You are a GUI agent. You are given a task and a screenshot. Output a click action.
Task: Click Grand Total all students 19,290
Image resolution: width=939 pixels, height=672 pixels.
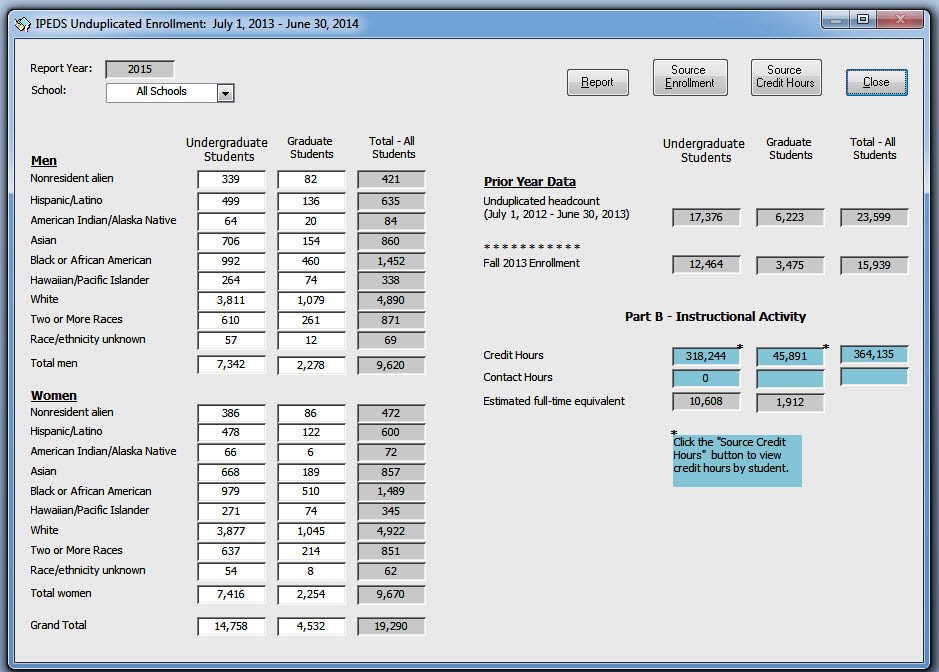[391, 626]
